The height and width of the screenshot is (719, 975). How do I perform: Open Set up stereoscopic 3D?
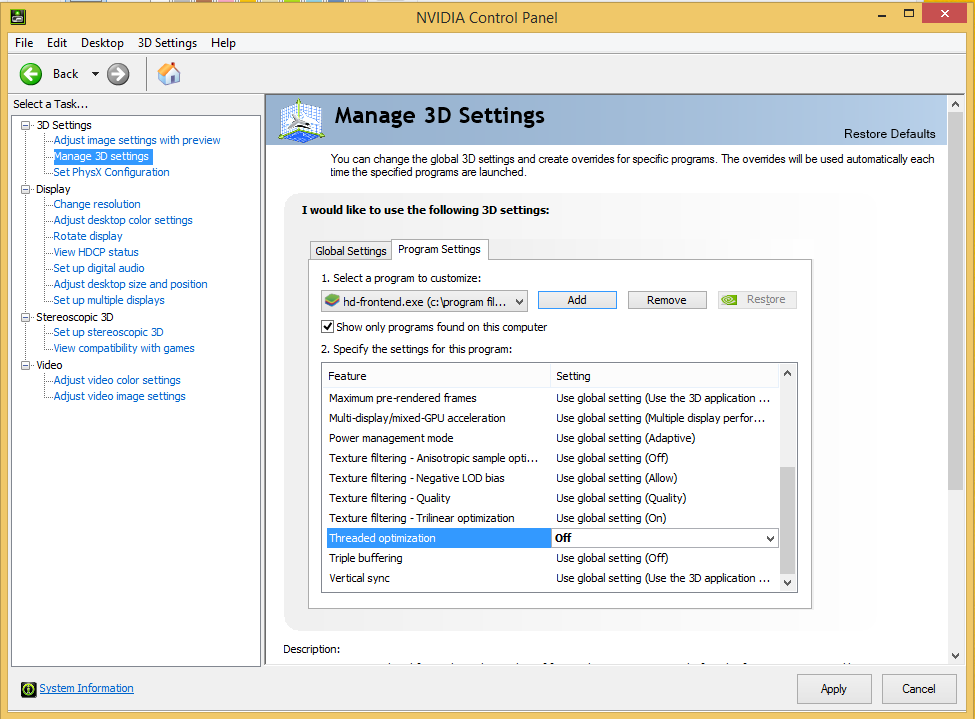[x=108, y=332]
